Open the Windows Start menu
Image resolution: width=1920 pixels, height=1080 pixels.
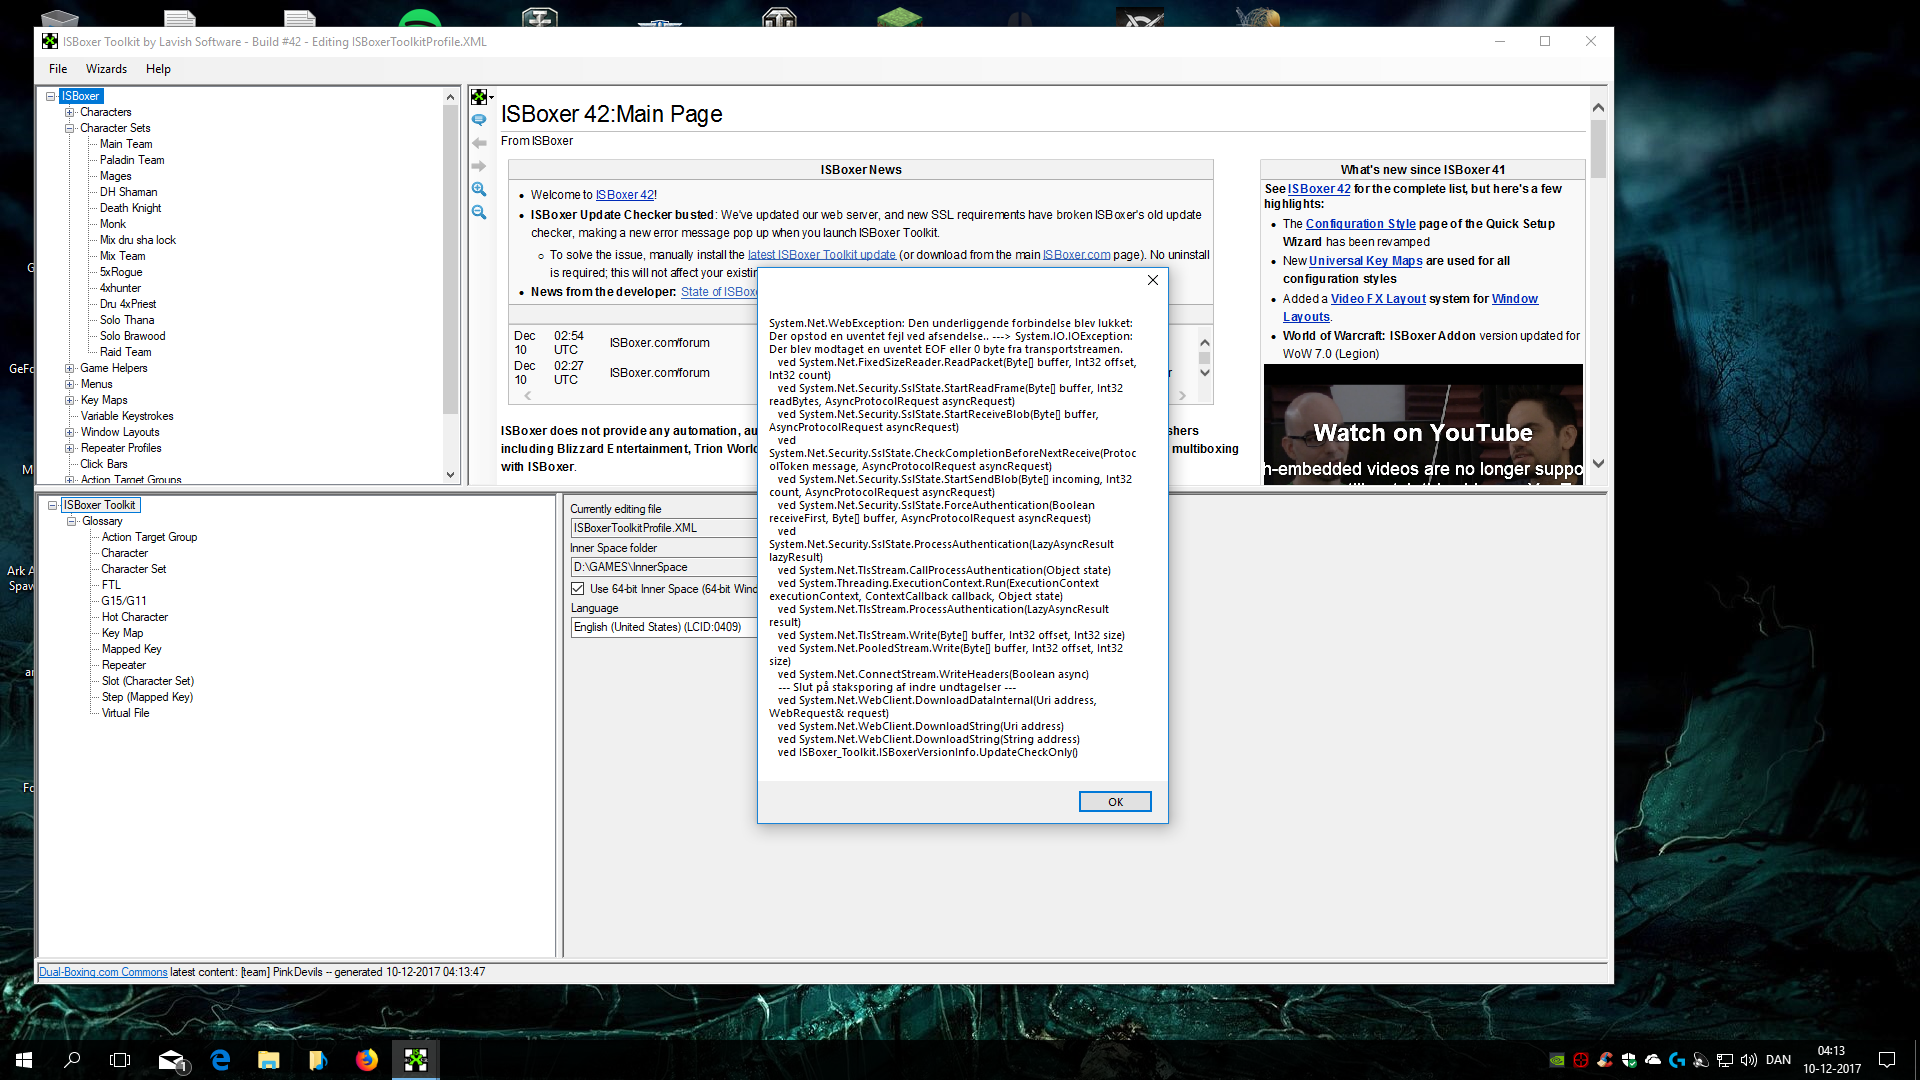coord(24,1060)
